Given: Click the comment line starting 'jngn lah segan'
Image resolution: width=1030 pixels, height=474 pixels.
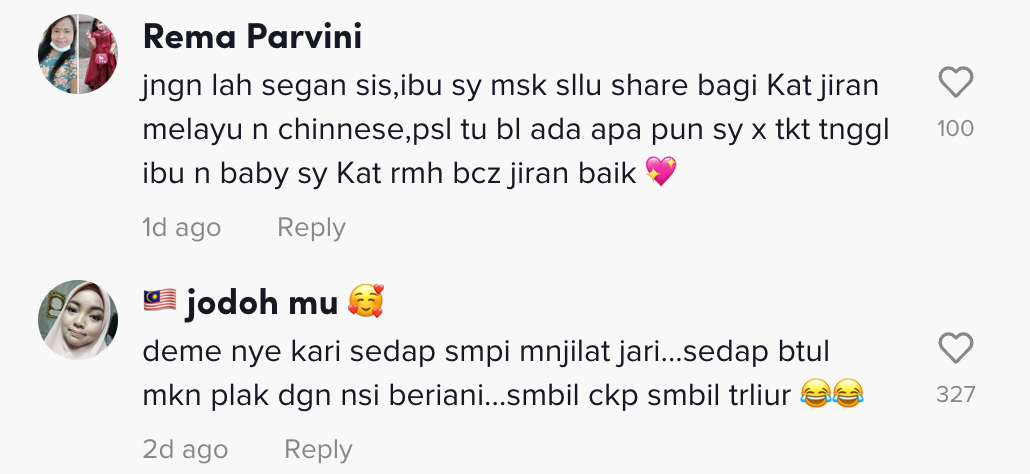Looking at the screenshot, I should 511,87.
